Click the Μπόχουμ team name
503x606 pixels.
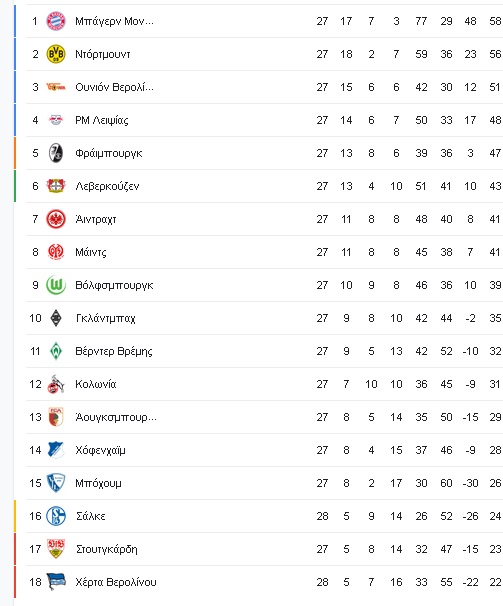click(x=98, y=483)
